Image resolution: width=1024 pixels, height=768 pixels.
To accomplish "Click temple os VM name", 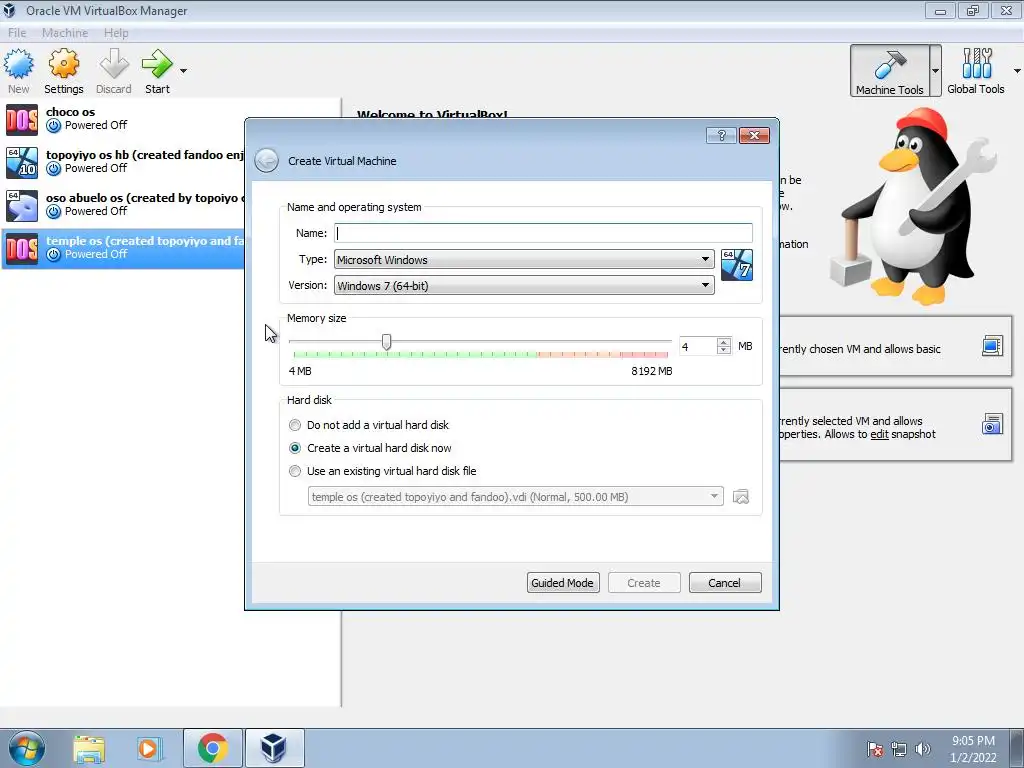I will (x=144, y=241).
